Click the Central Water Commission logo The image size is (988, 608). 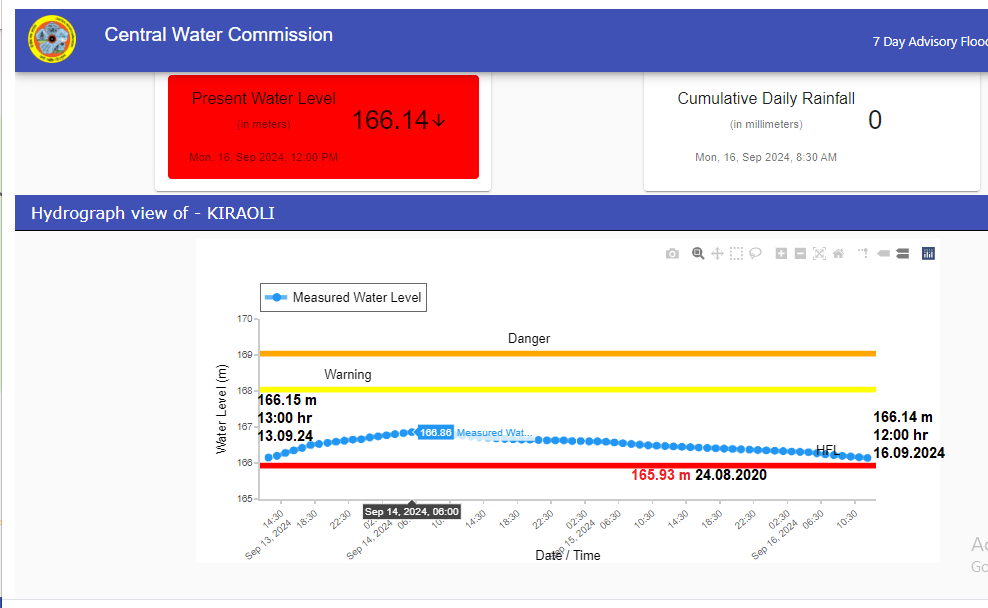[52, 39]
